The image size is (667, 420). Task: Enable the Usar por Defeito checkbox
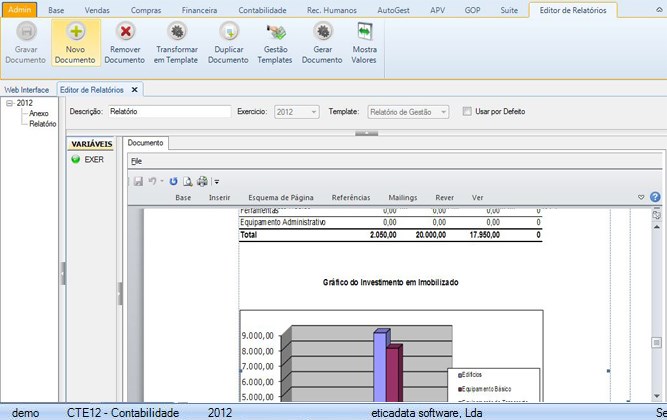coord(467,111)
